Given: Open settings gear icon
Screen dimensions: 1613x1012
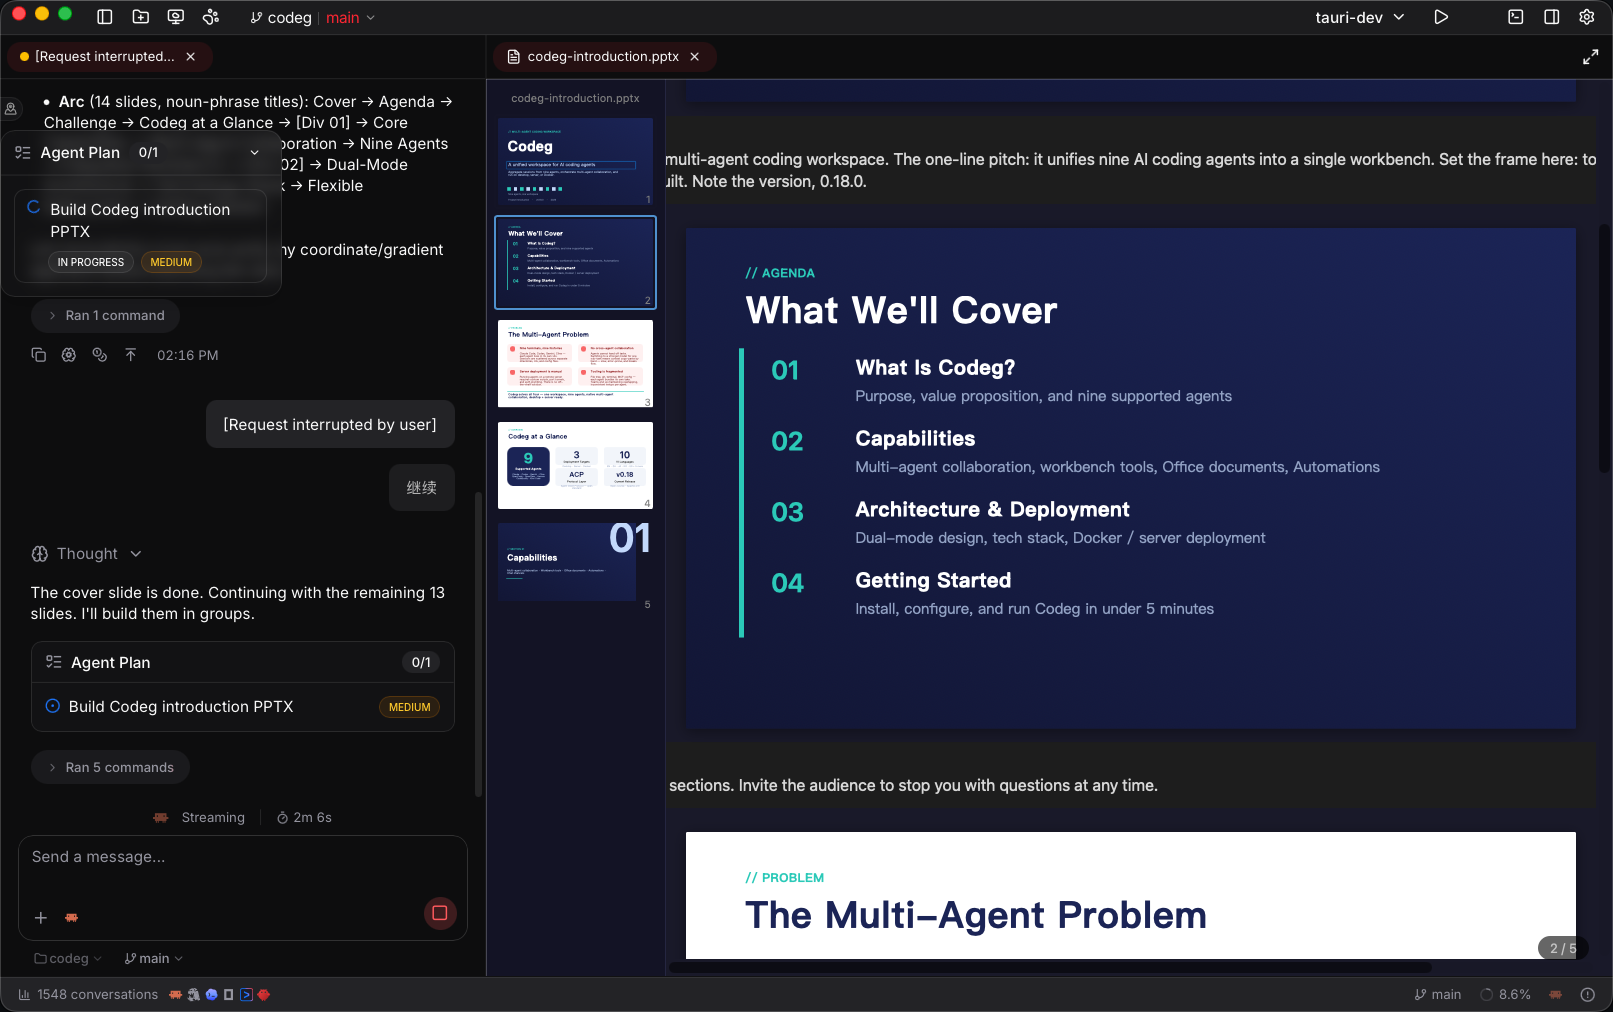Looking at the screenshot, I should click(1587, 17).
